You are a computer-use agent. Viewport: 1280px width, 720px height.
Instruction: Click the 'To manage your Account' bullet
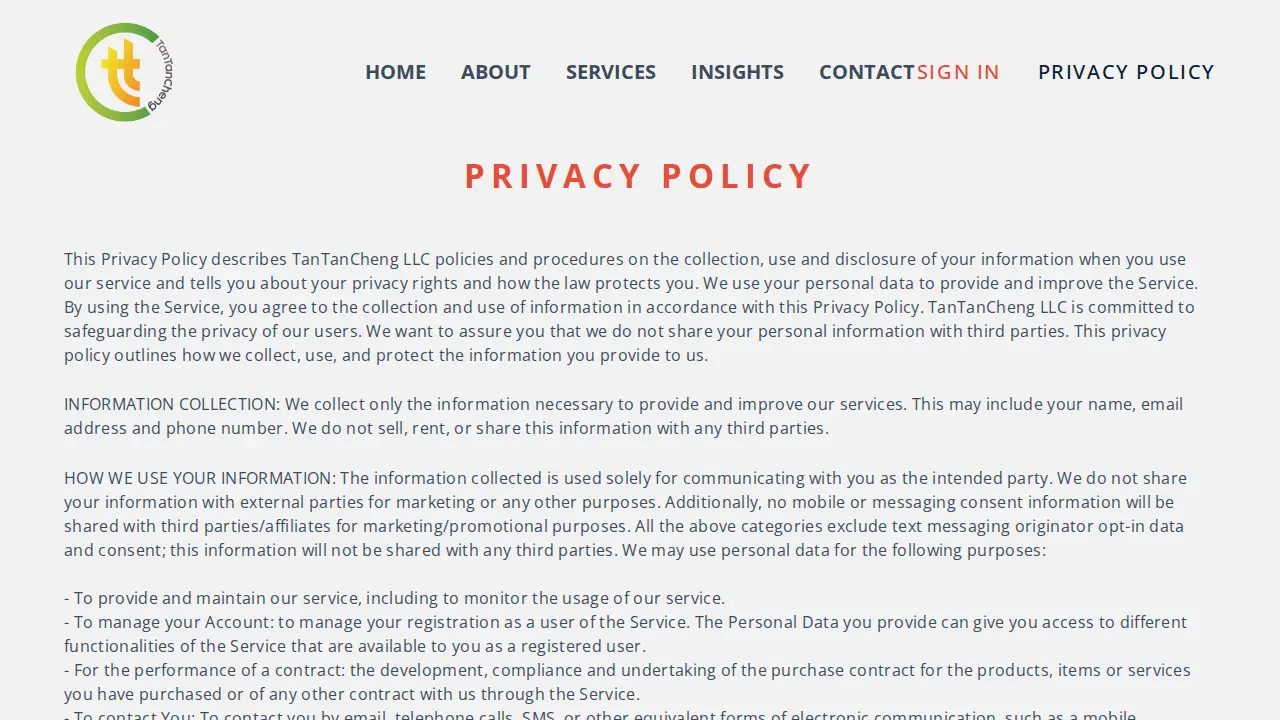click(625, 634)
